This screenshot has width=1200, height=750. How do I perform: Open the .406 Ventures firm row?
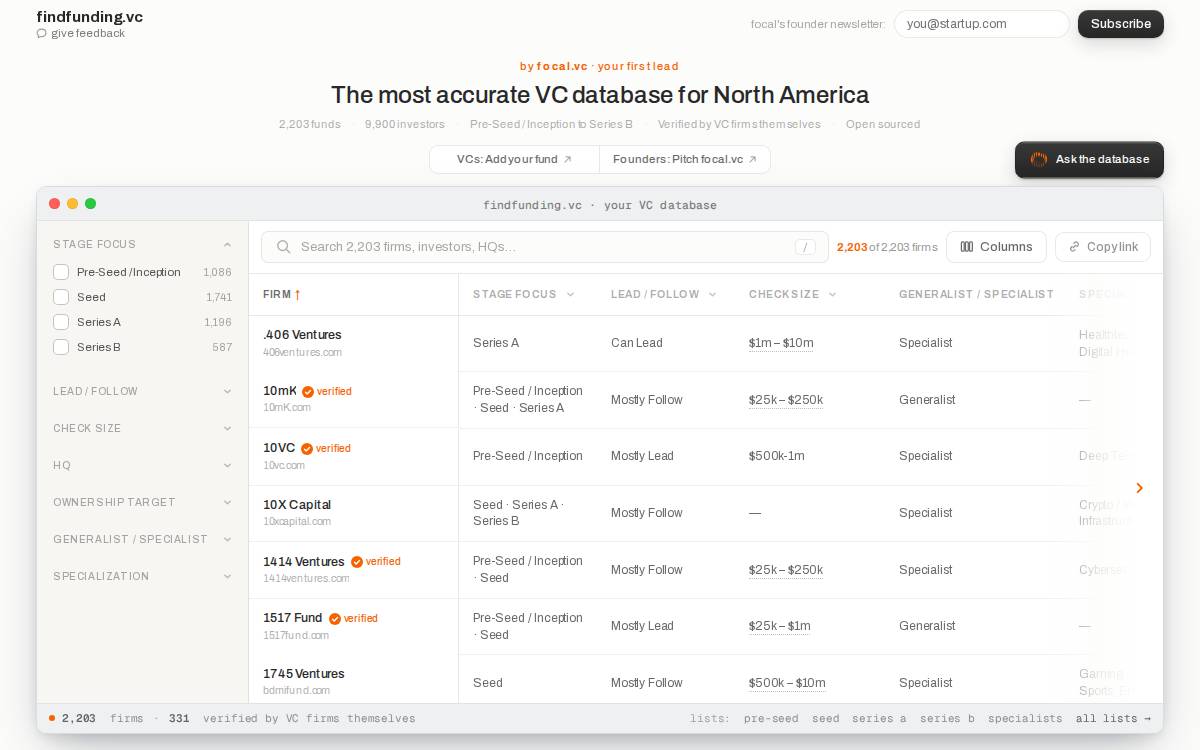(x=705, y=343)
